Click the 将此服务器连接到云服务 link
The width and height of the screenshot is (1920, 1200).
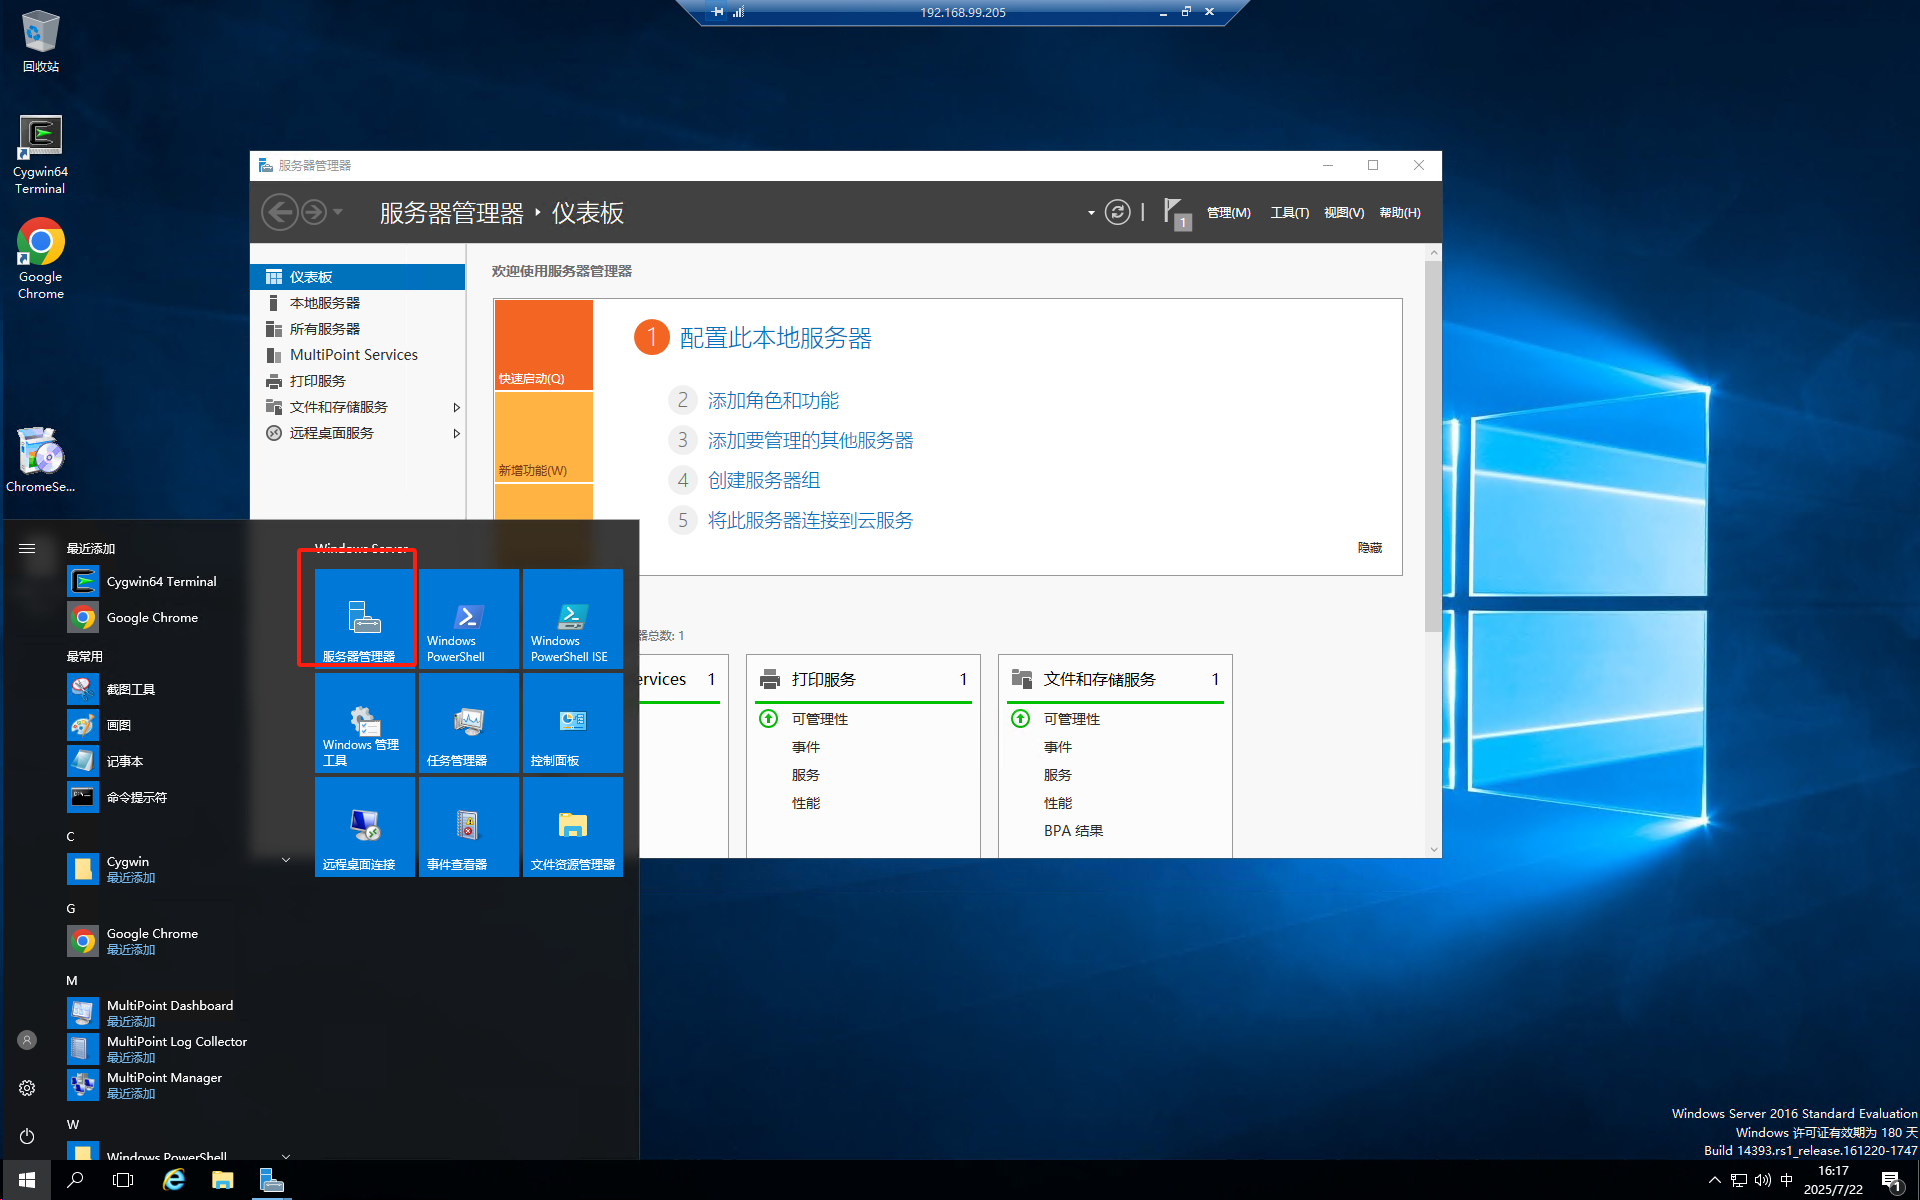[810, 520]
